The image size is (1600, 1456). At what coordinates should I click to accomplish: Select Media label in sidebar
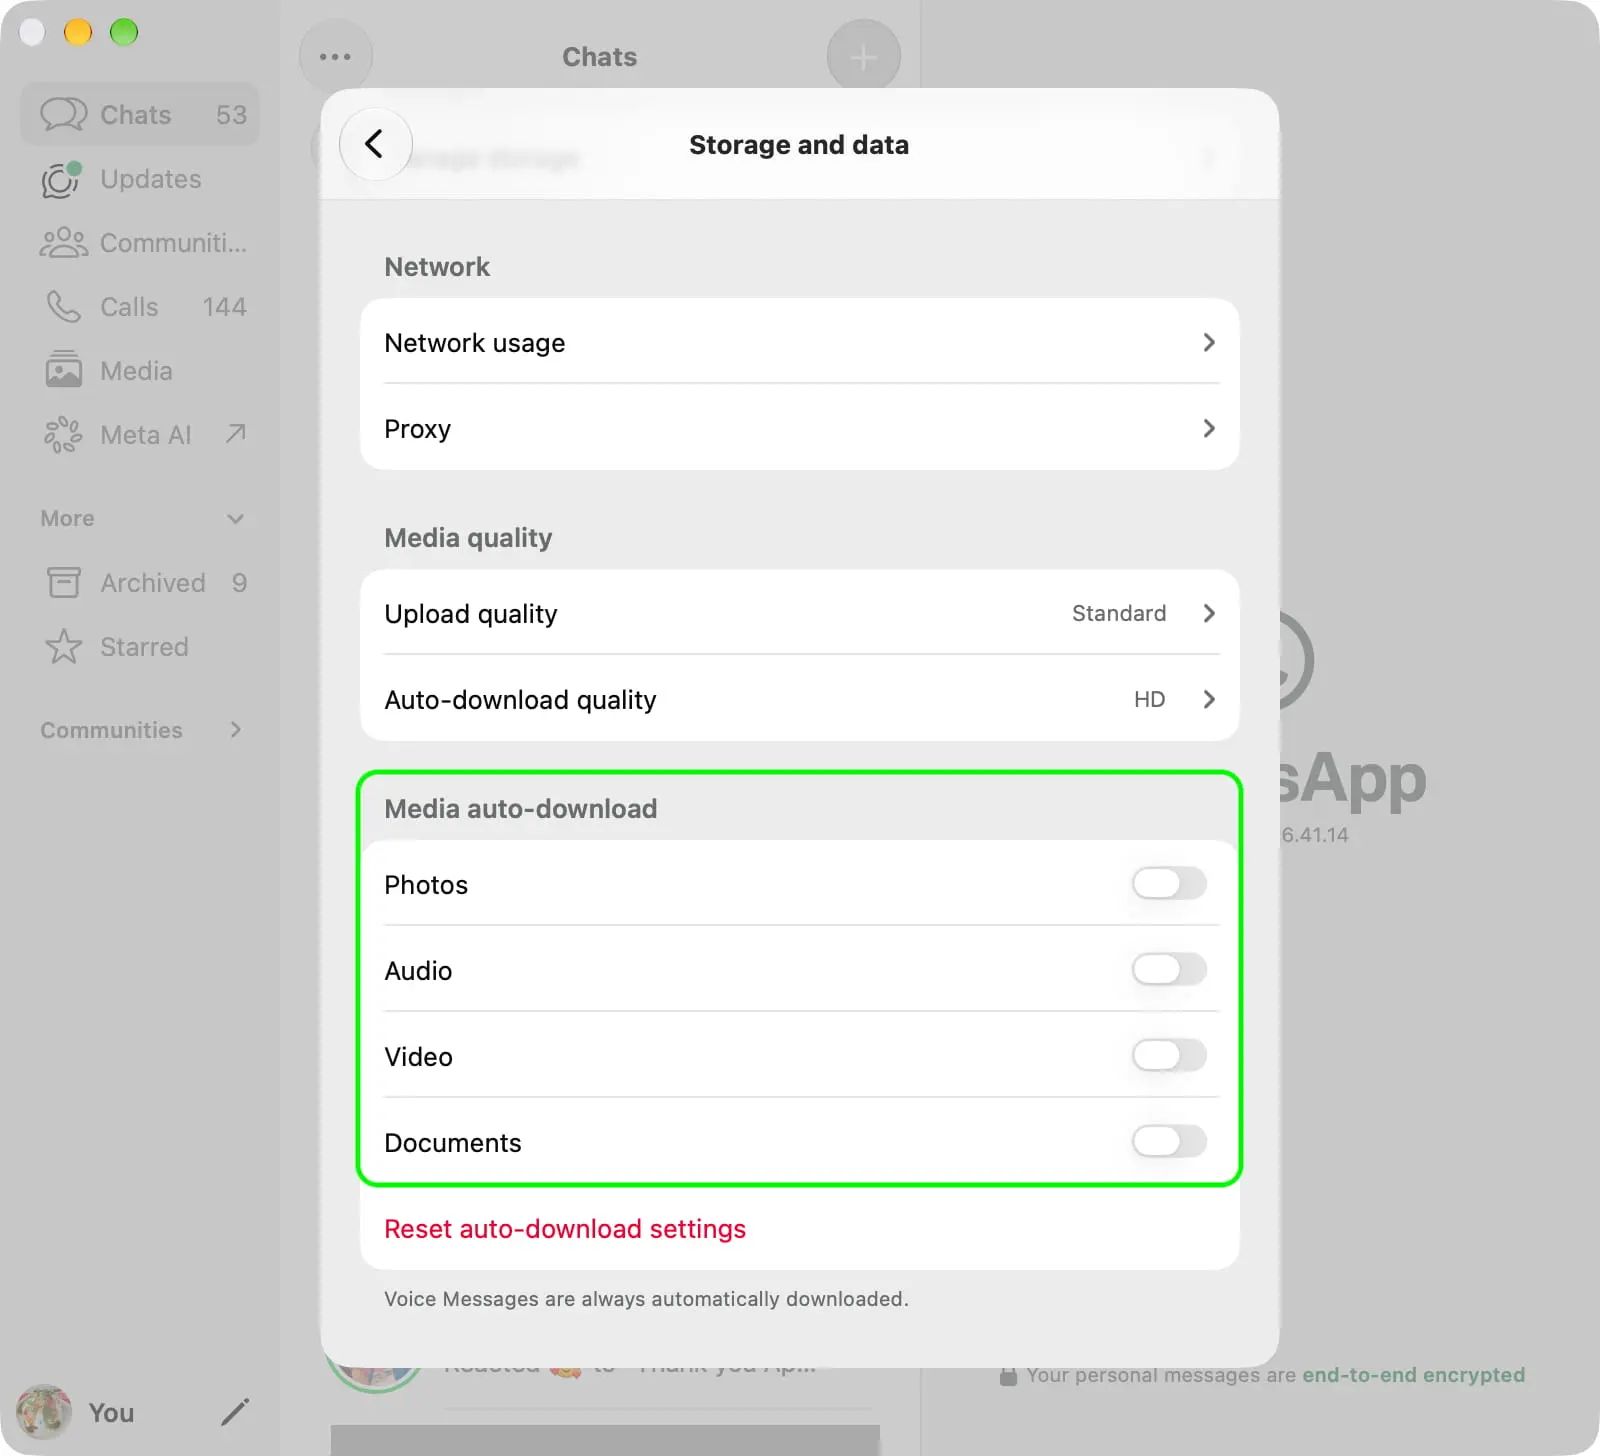tap(136, 371)
